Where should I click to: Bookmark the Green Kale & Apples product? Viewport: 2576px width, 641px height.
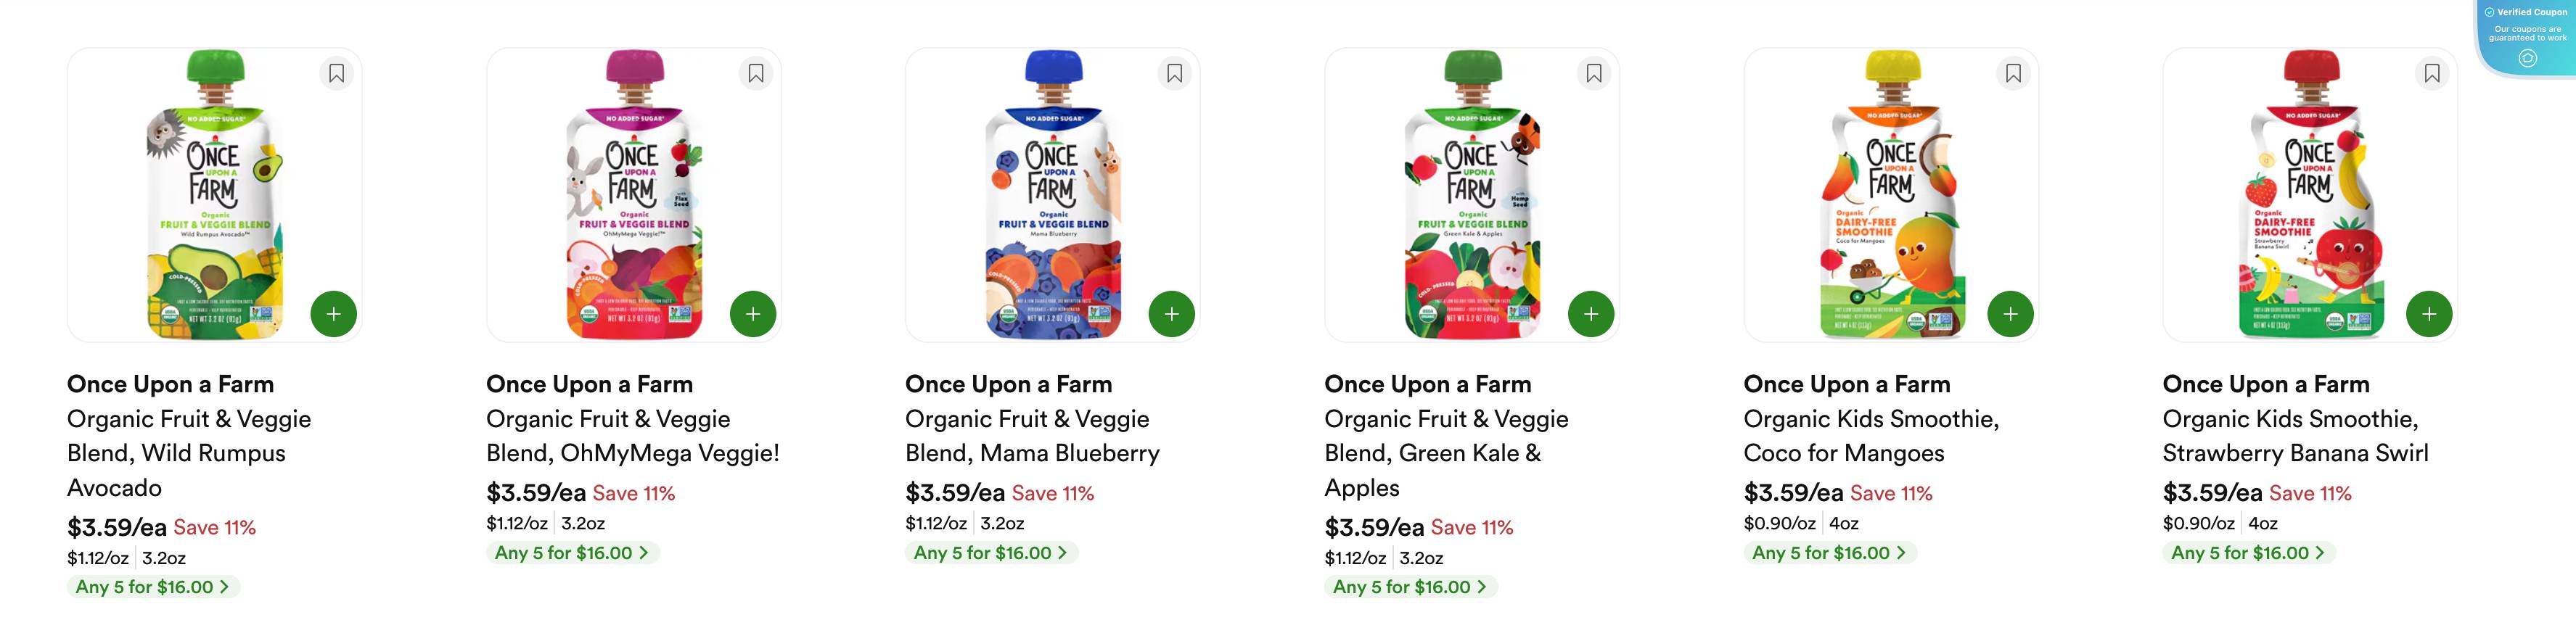(1594, 73)
